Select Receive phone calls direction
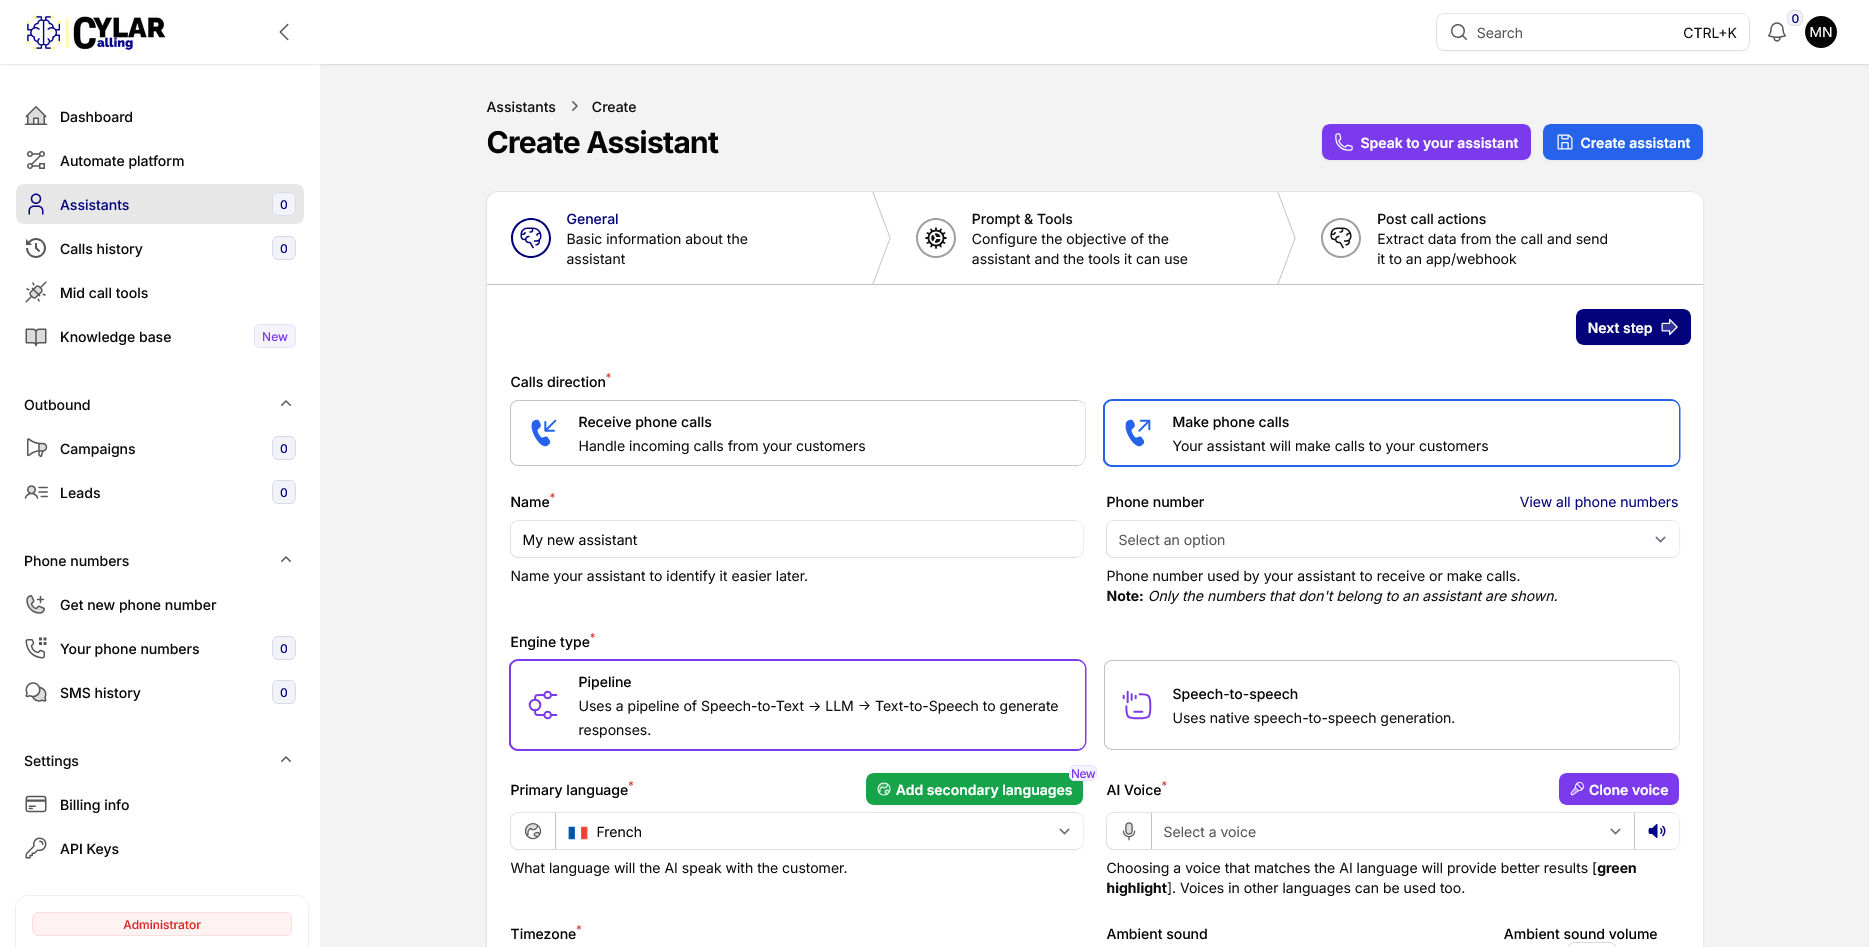Image resolution: width=1869 pixels, height=947 pixels. pyautogui.click(x=797, y=433)
